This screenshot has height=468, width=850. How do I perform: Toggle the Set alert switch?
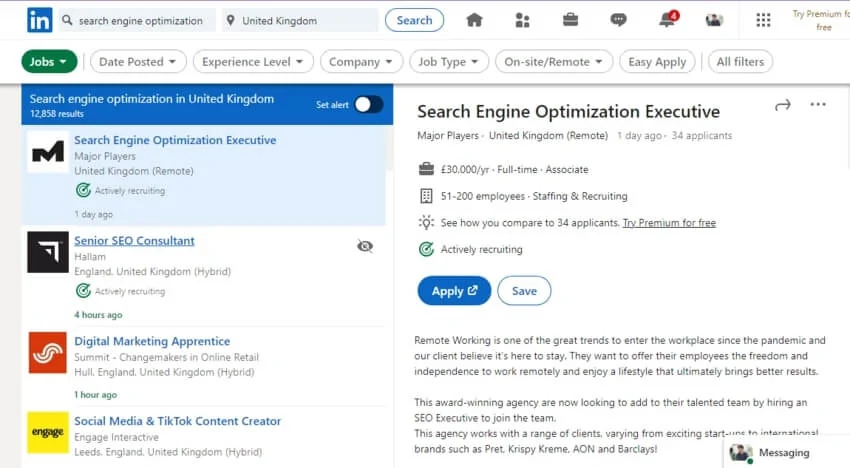(x=369, y=105)
